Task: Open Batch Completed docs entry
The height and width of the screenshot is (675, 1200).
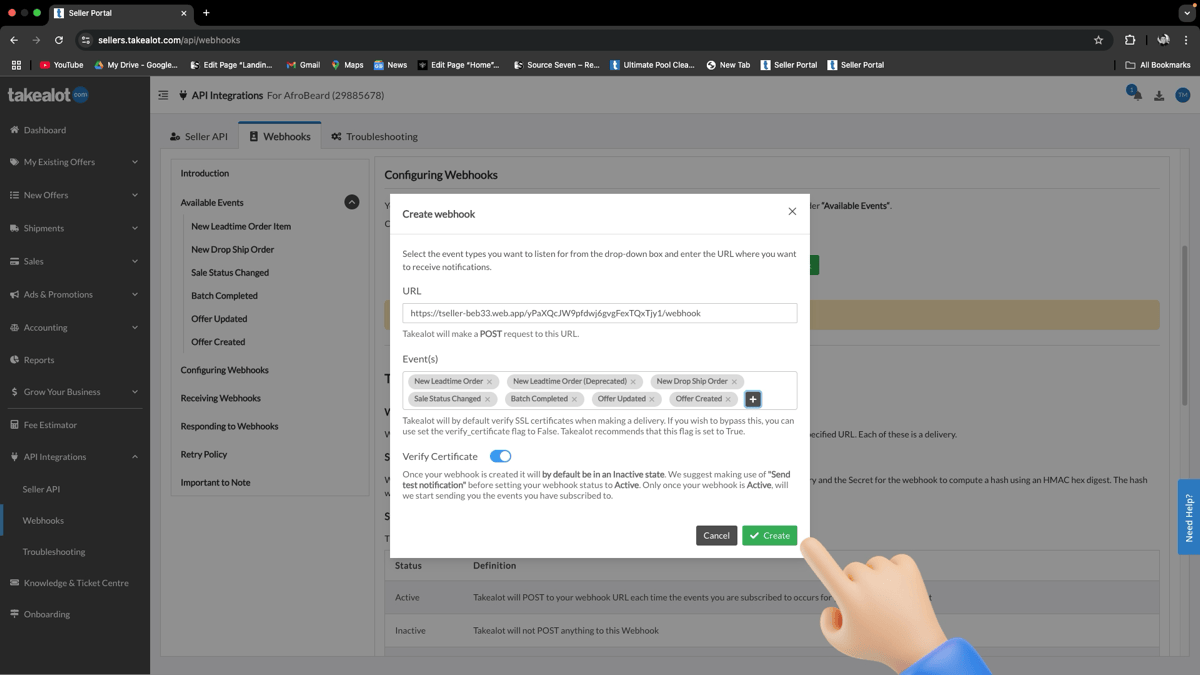Action: tap(224, 296)
